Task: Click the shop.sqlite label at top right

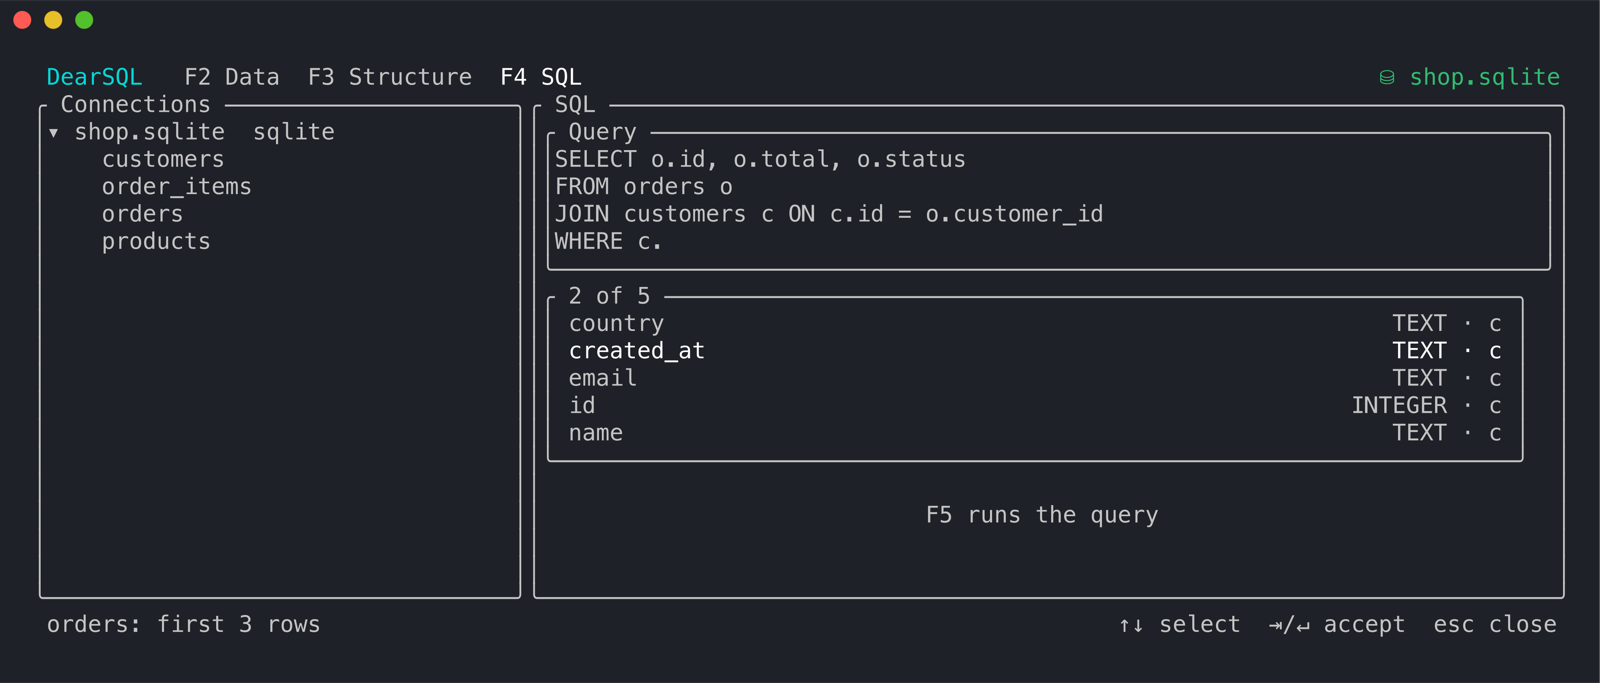Action: click(x=1485, y=77)
